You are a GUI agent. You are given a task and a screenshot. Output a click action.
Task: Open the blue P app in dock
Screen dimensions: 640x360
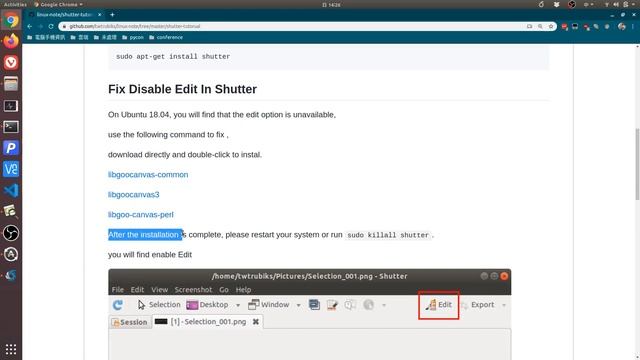coord(11,148)
